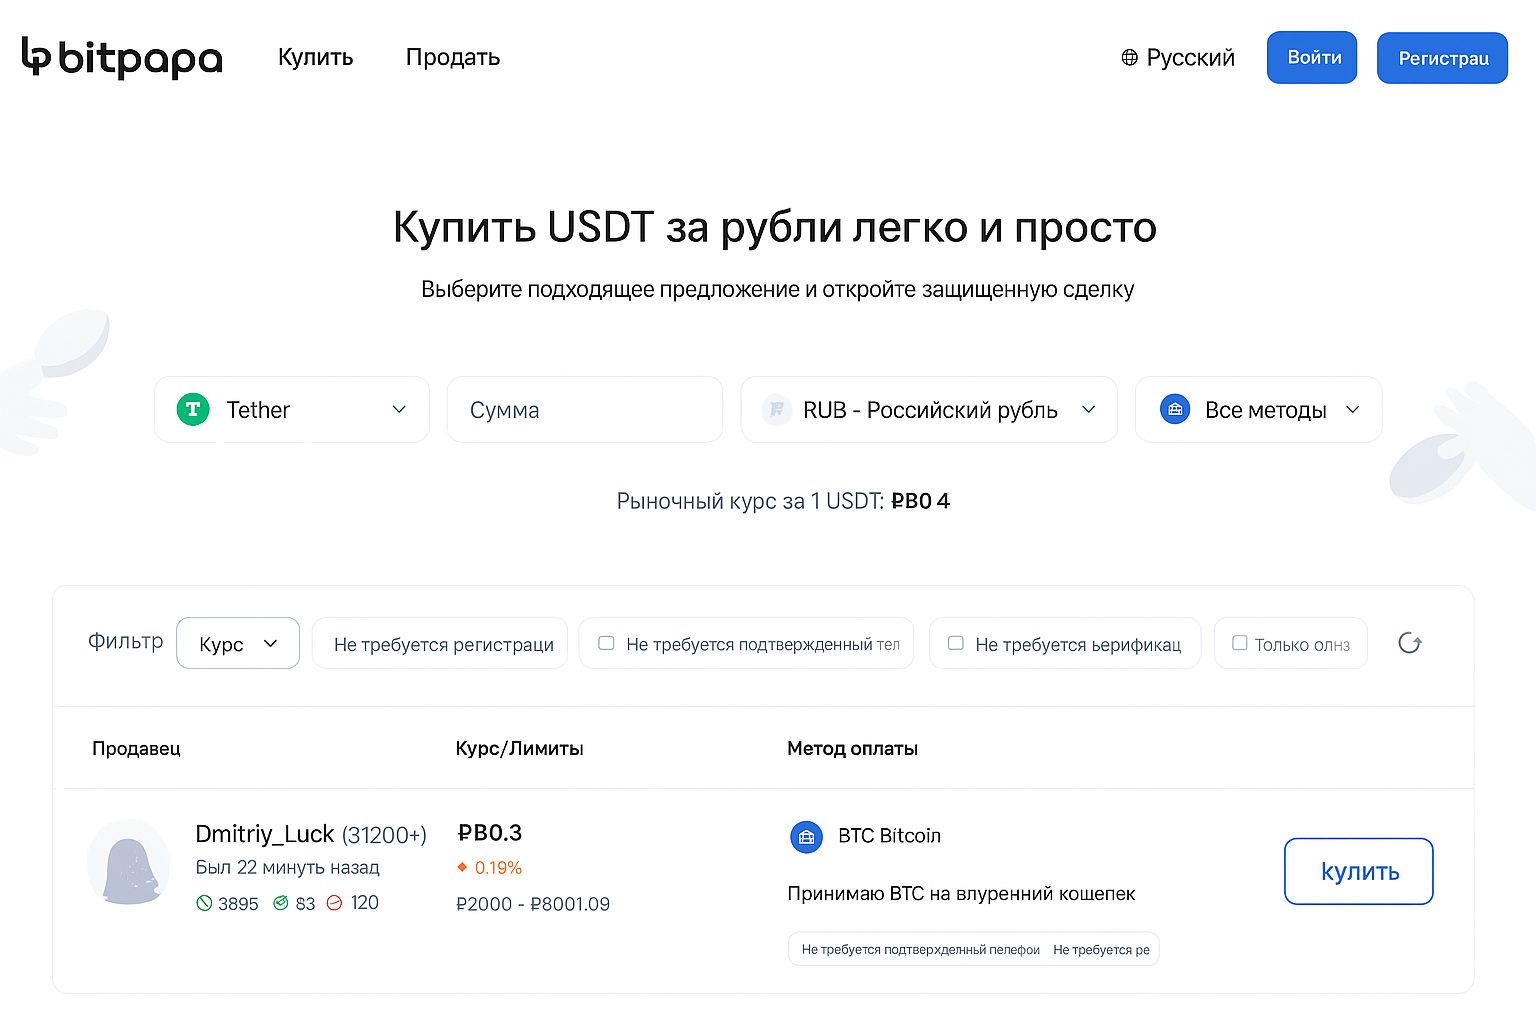Enable "Не требуется верификац" checkbox

pyautogui.click(x=956, y=643)
